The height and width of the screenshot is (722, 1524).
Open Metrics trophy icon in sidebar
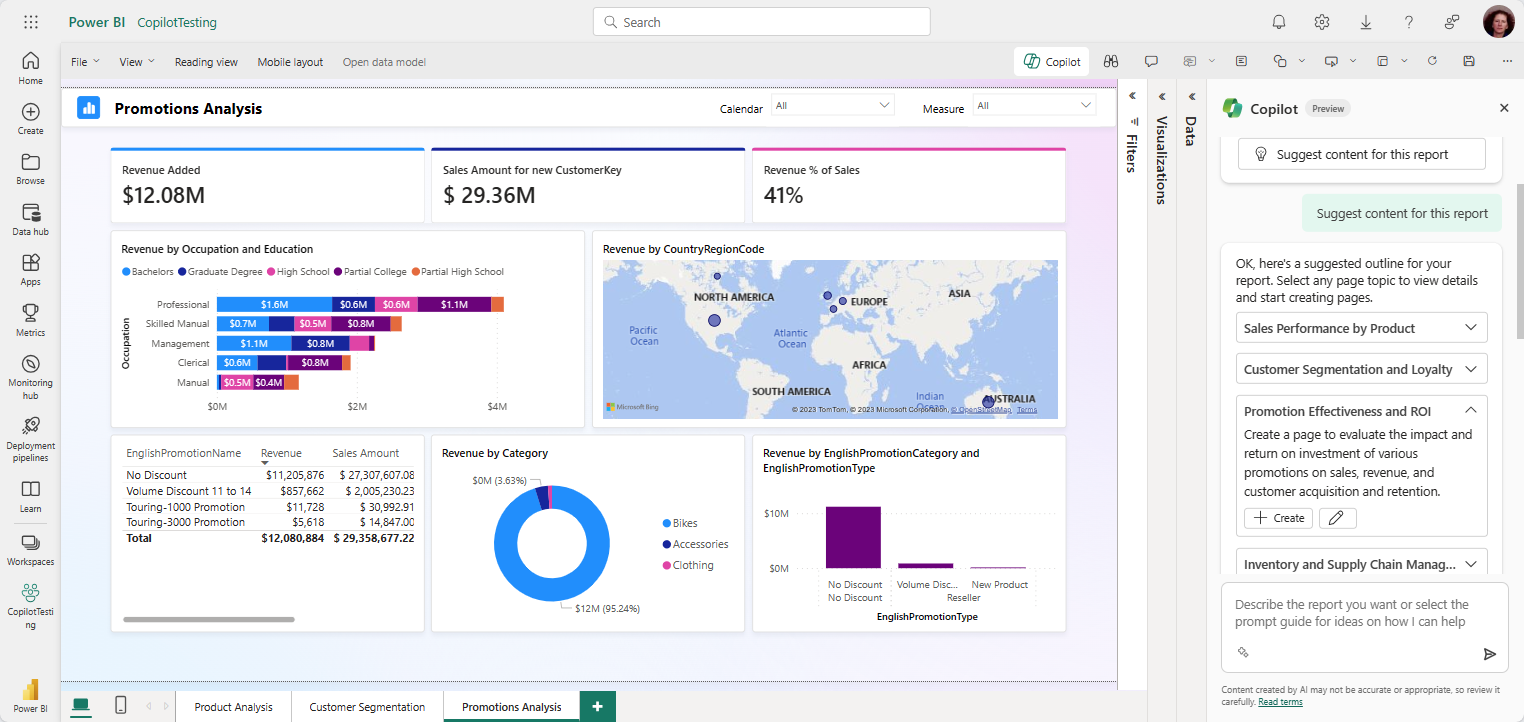point(30,320)
